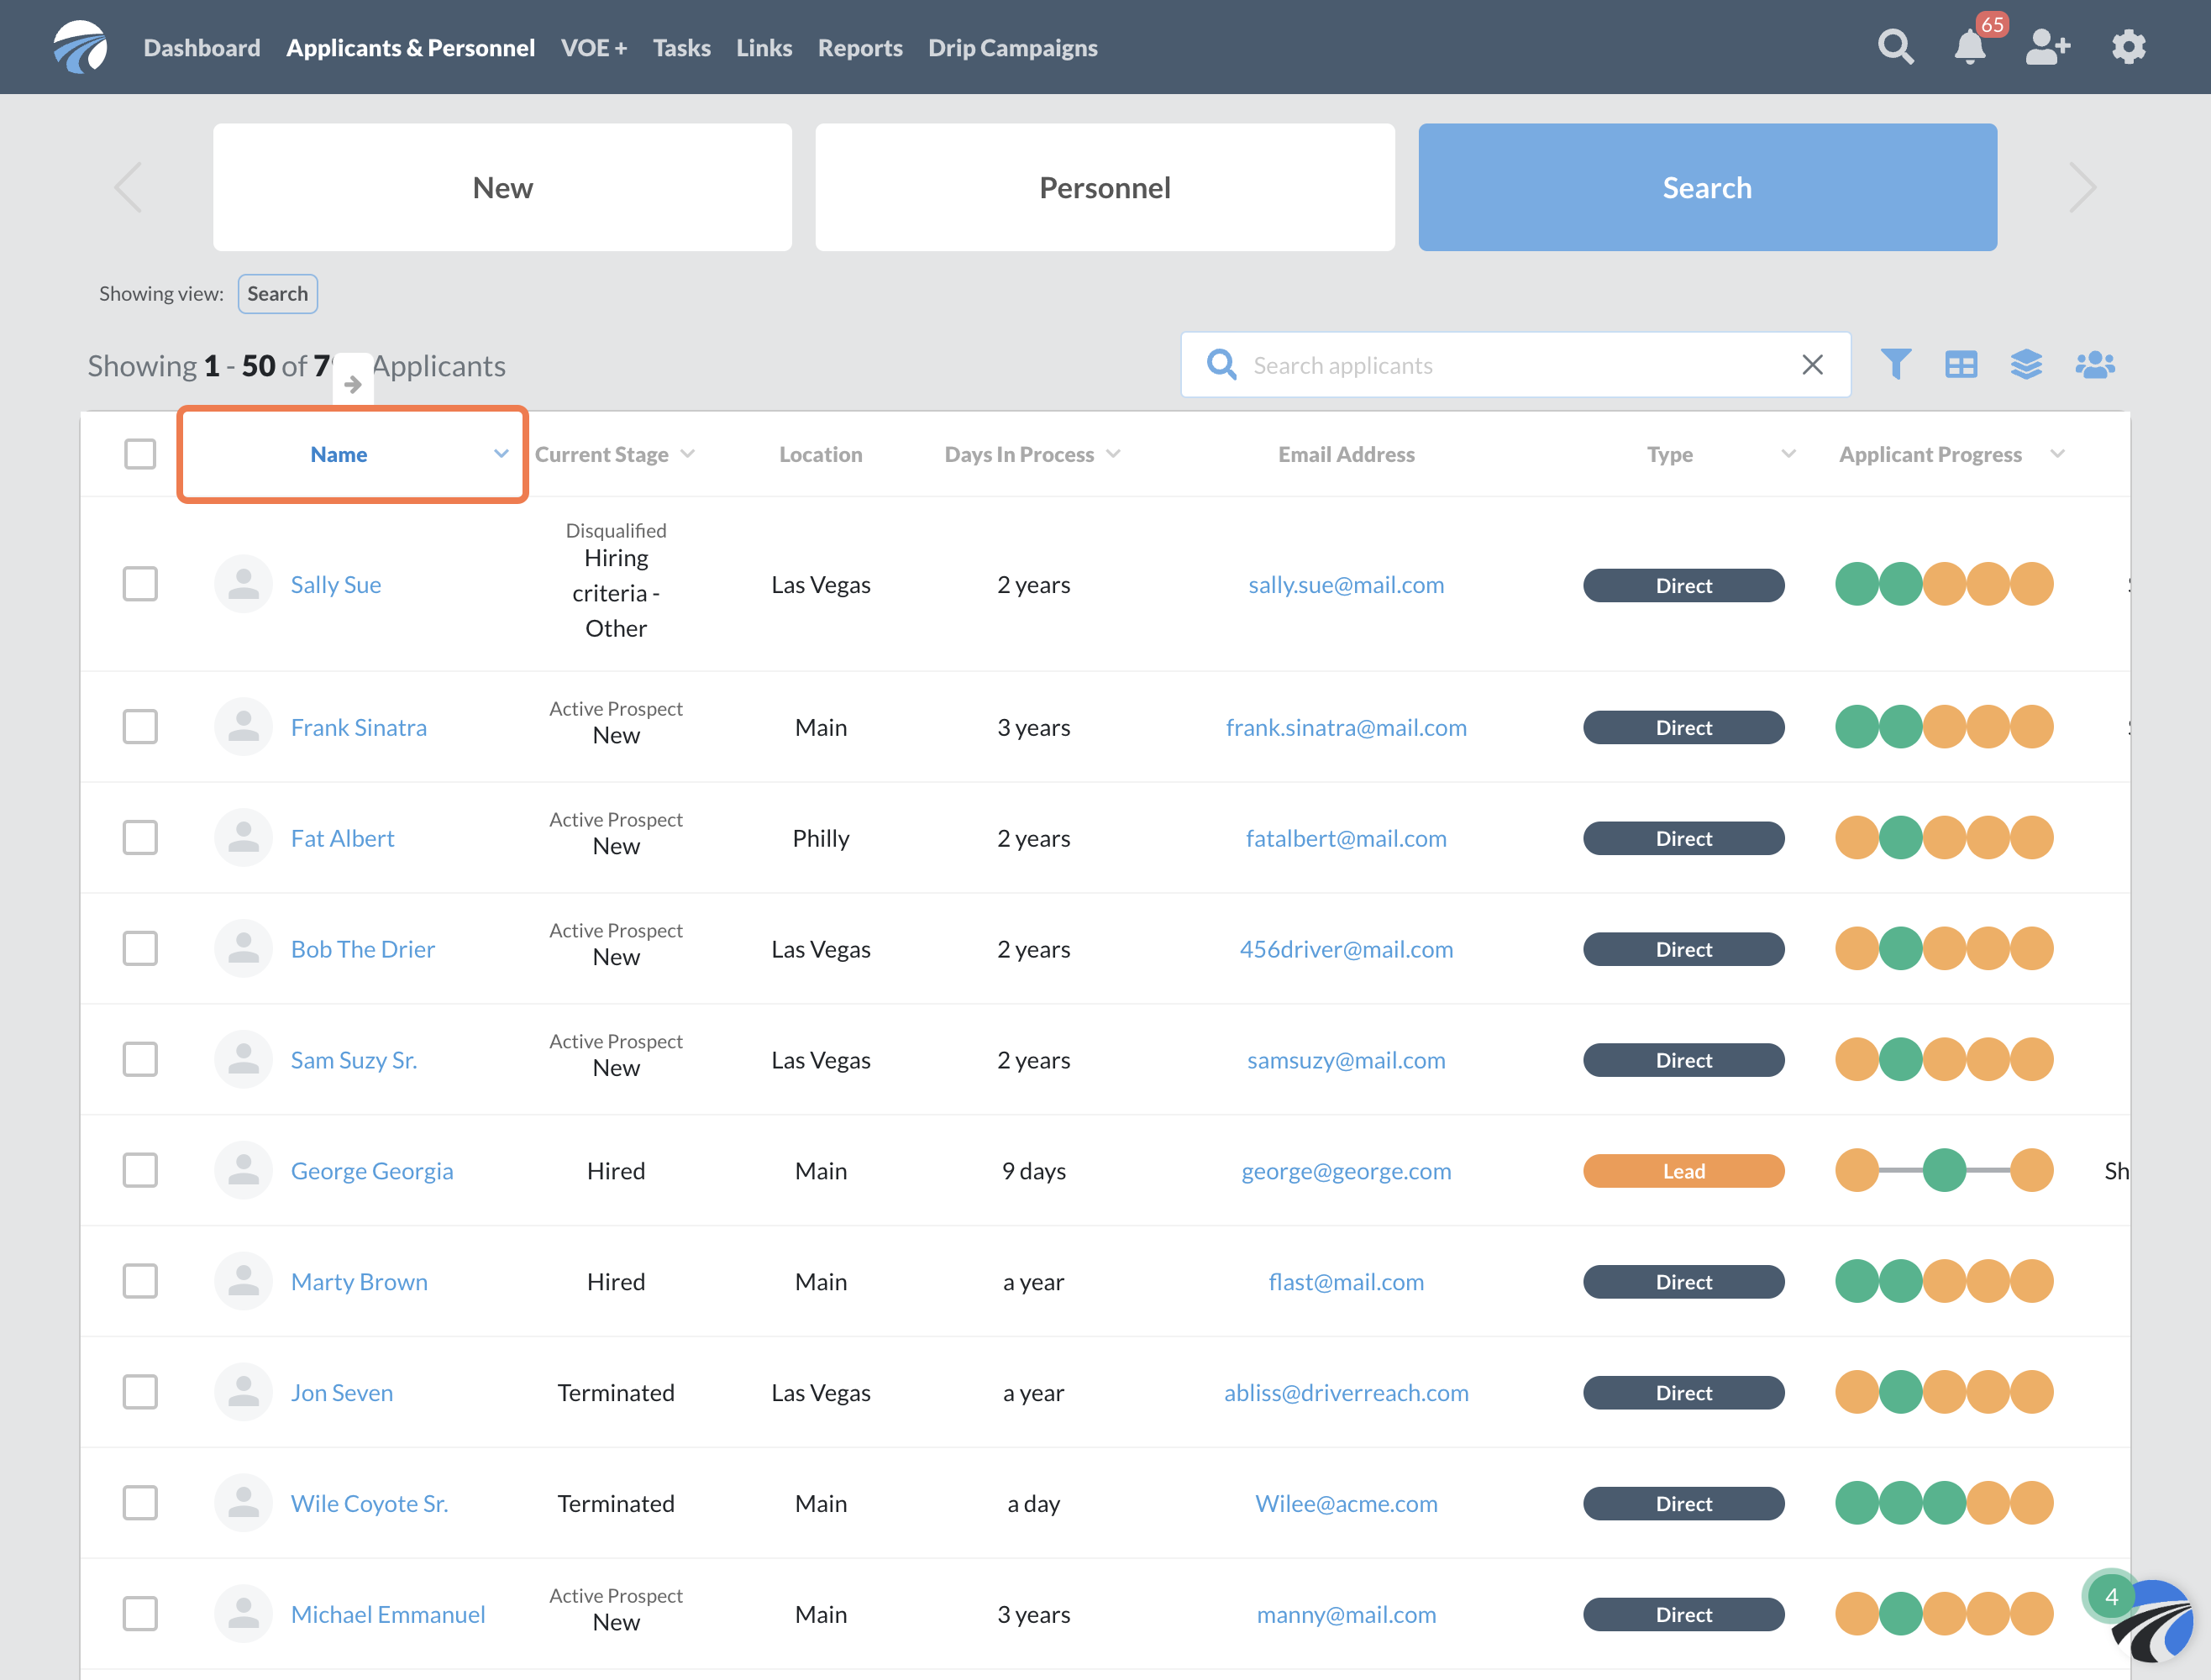Select the highlighted Search view tab
The width and height of the screenshot is (2211, 1680).
tap(1707, 187)
